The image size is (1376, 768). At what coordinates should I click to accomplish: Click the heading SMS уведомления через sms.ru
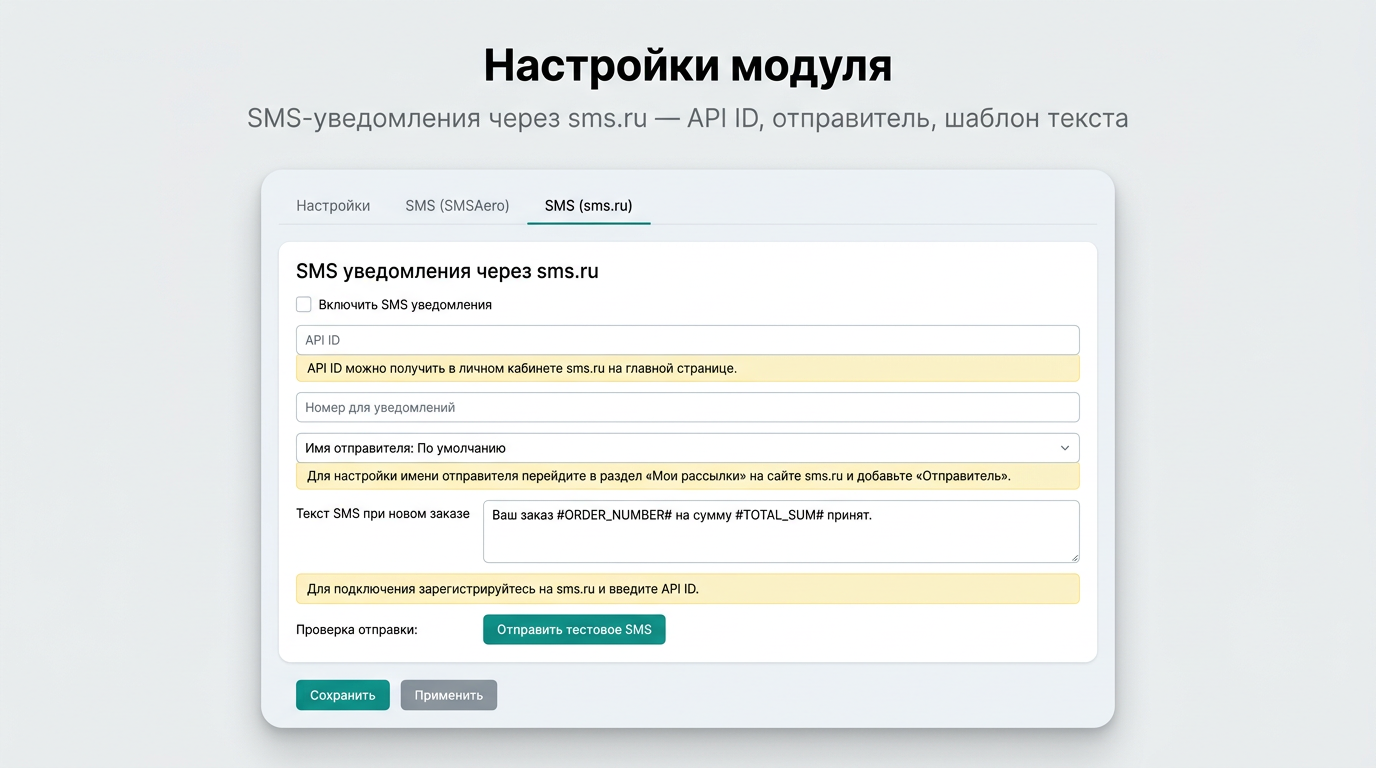pos(447,271)
